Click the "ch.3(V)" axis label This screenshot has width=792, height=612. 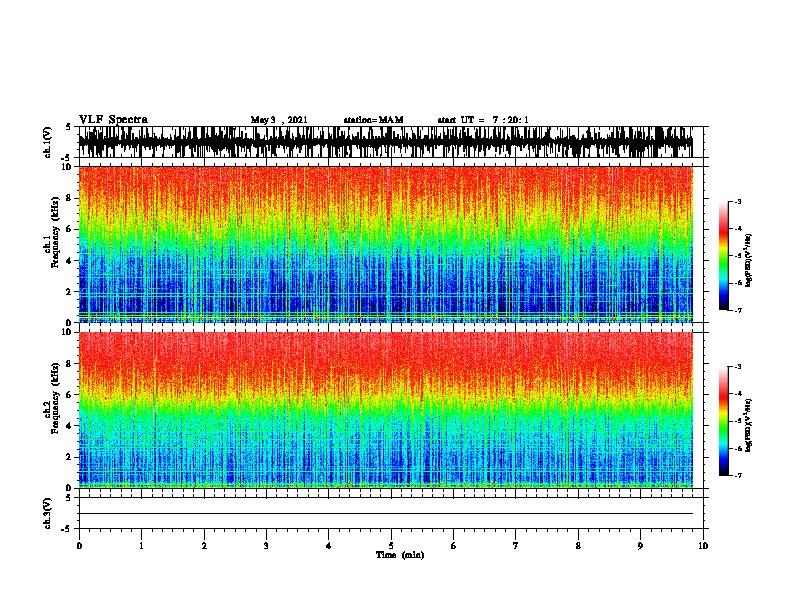pos(48,513)
